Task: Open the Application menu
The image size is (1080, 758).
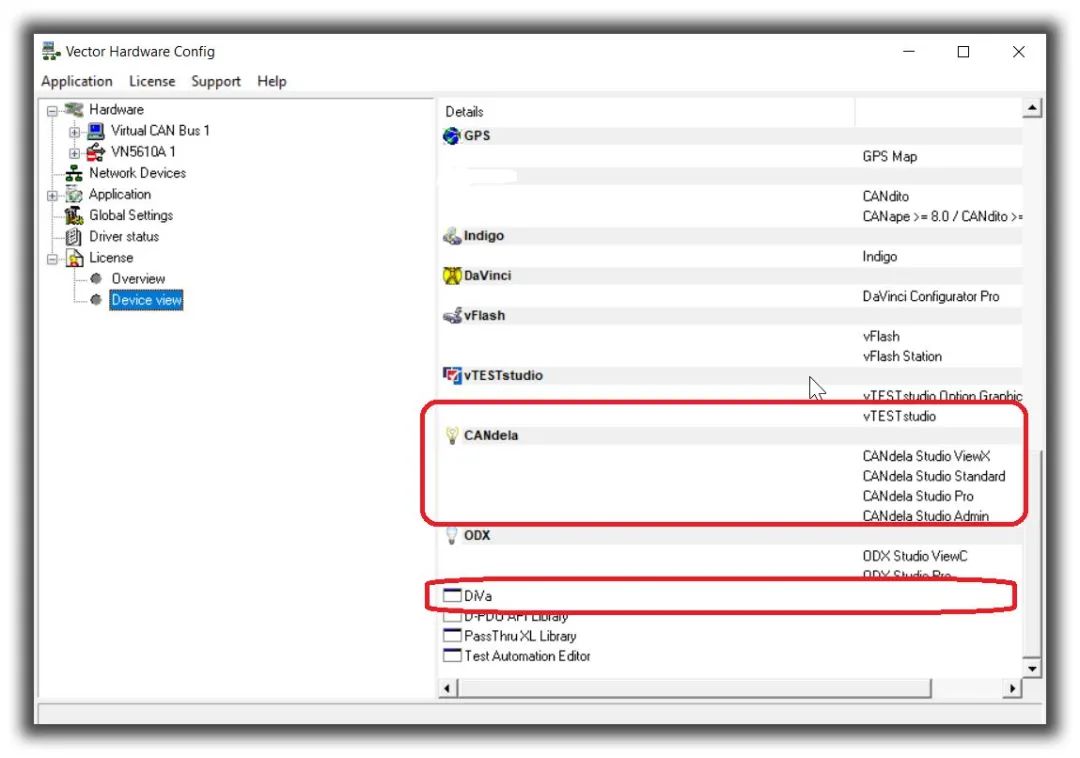Action: [76, 81]
